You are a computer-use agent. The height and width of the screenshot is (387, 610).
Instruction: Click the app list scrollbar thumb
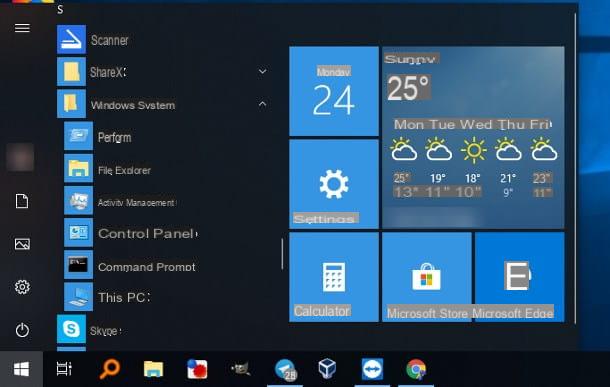pos(282,254)
